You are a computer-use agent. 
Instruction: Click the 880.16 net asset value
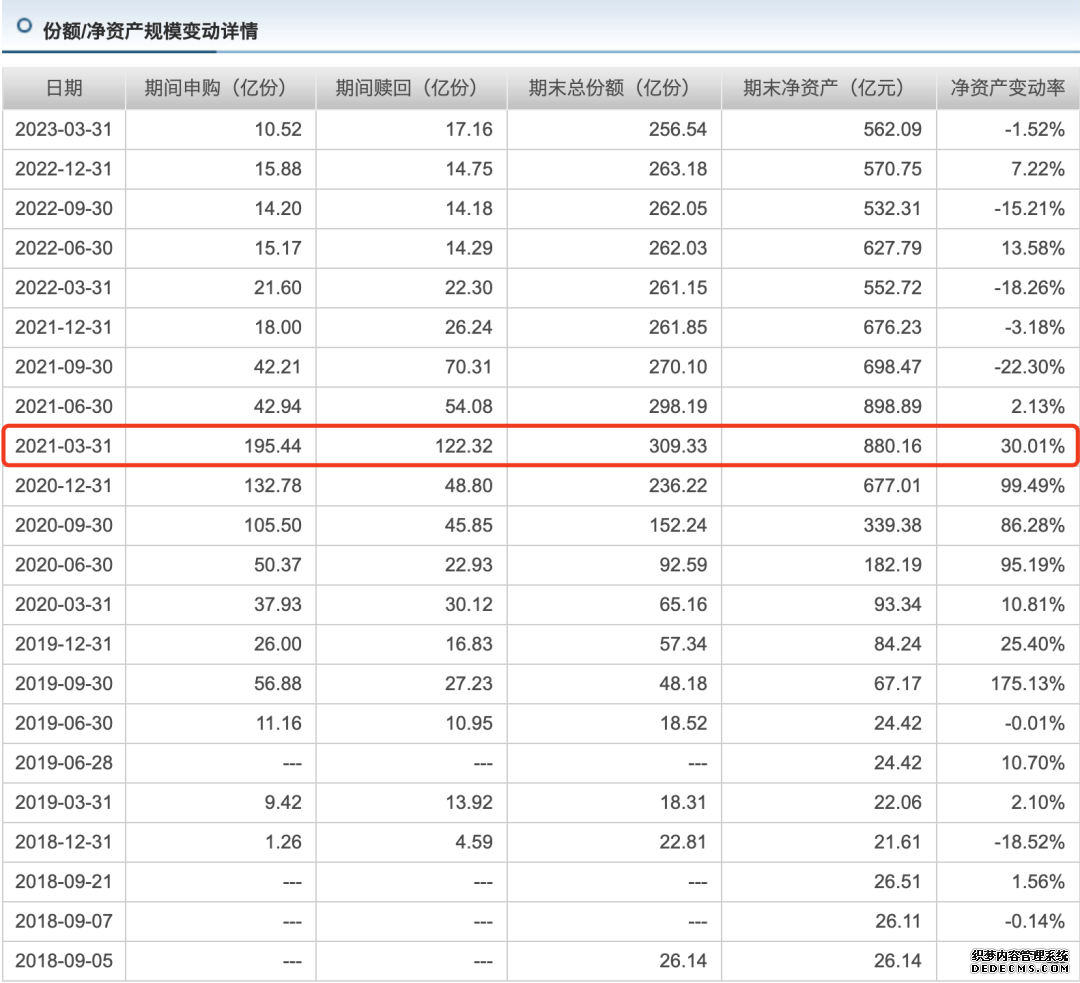(894, 446)
